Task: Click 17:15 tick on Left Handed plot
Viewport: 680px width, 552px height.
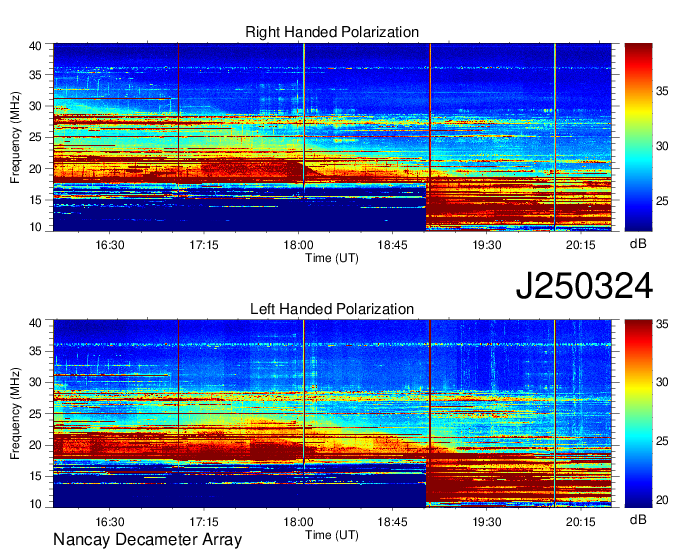Action: (x=204, y=522)
